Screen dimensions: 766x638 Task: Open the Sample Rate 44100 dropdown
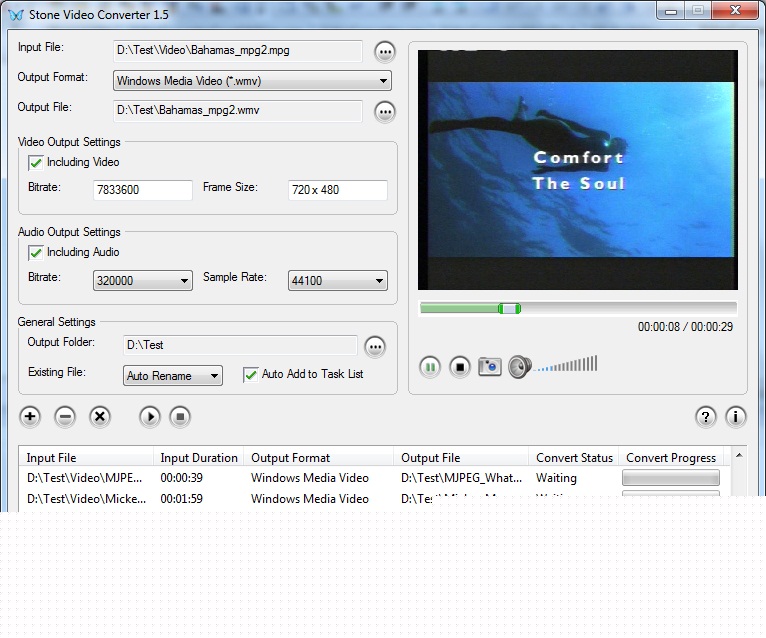pyautogui.click(x=338, y=280)
